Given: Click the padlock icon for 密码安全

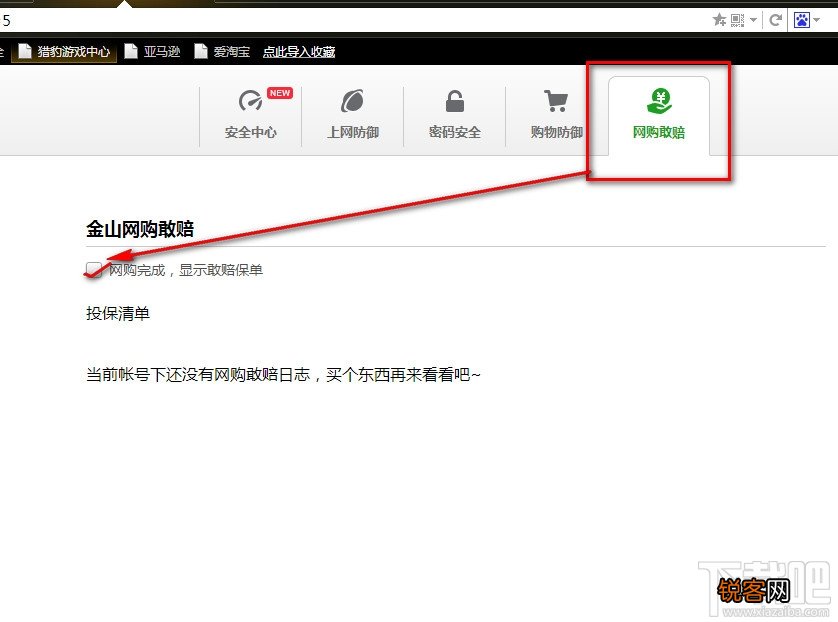Looking at the screenshot, I should pos(455,100).
